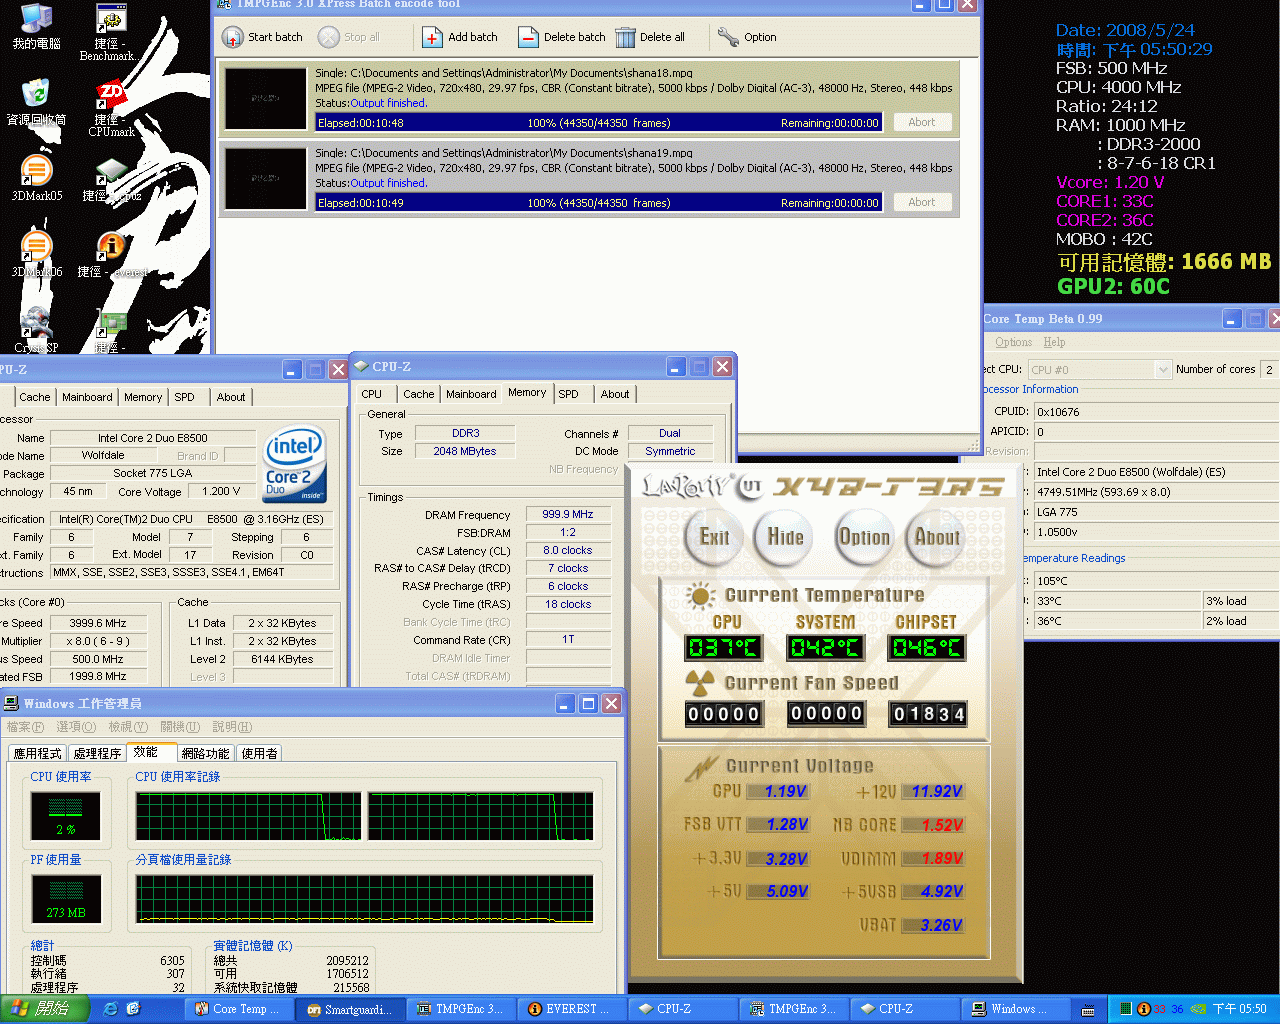
Task: Open My Computer desktop icon
Action: click(x=36, y=27)
